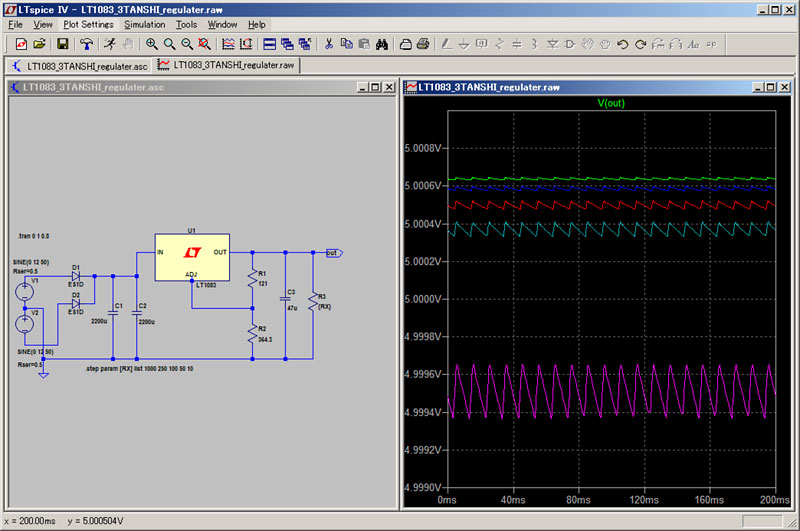The height and width of the screenshot is (531, 800).
Task: Click the .tran 0 1 0.8 directive
Action: coord(34,236)
